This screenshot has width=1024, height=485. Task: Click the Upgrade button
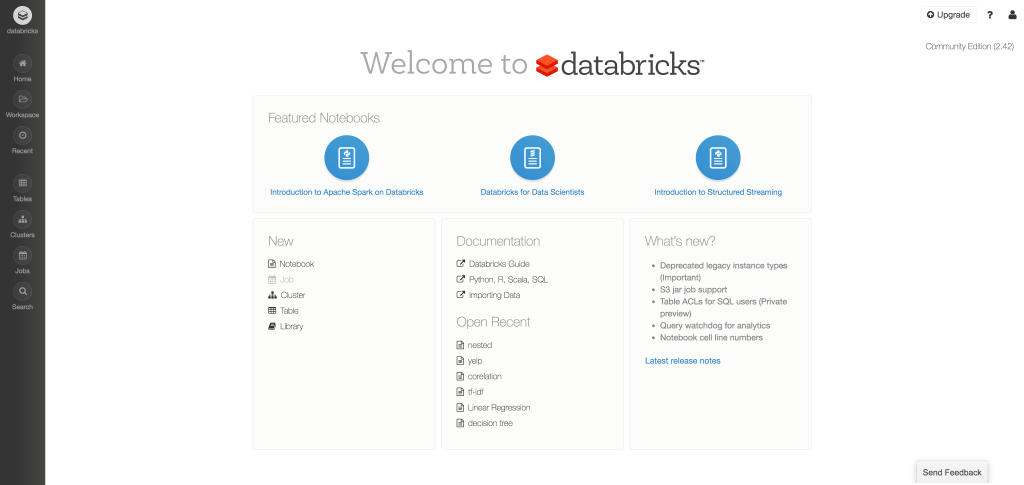click(x=948, y=15)
